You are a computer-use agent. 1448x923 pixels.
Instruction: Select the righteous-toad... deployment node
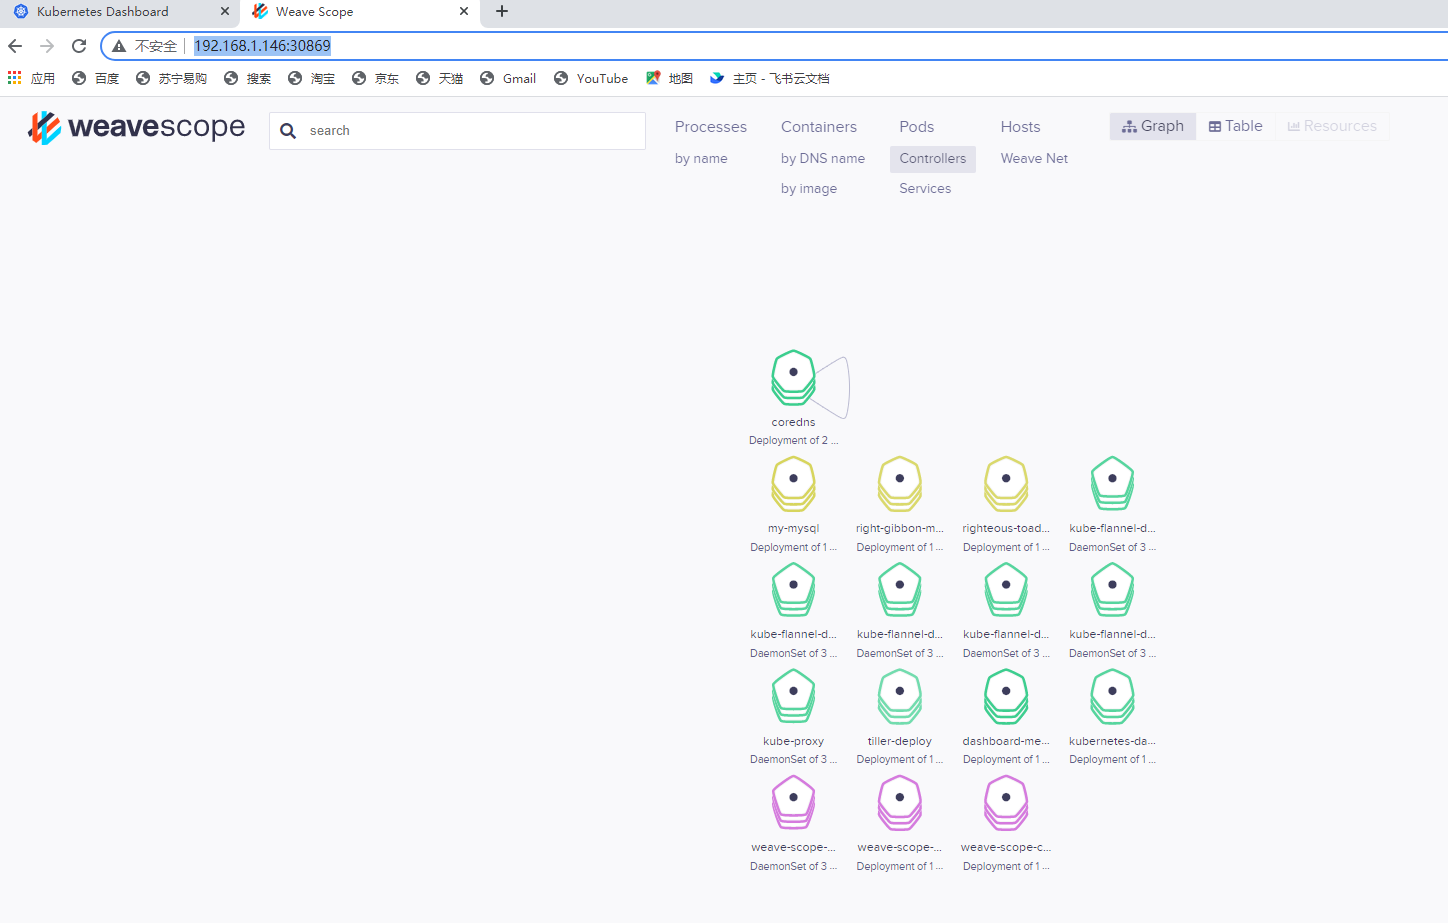point(1006,484)
